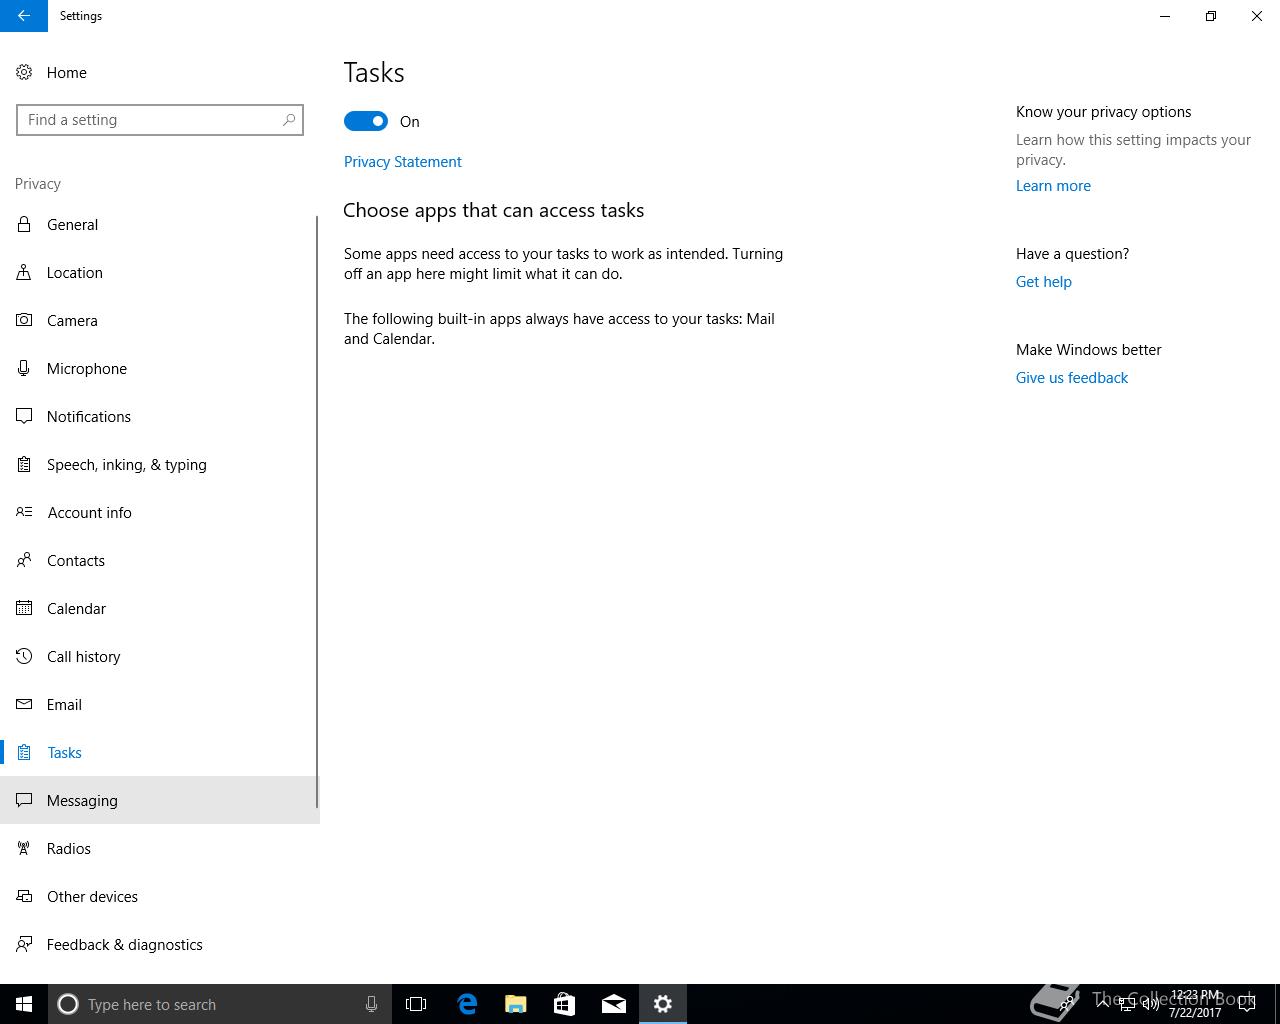Go back using the Settings back arrow
The height and width of the screenshot is (1024, 1280).
tap(24, 16)
